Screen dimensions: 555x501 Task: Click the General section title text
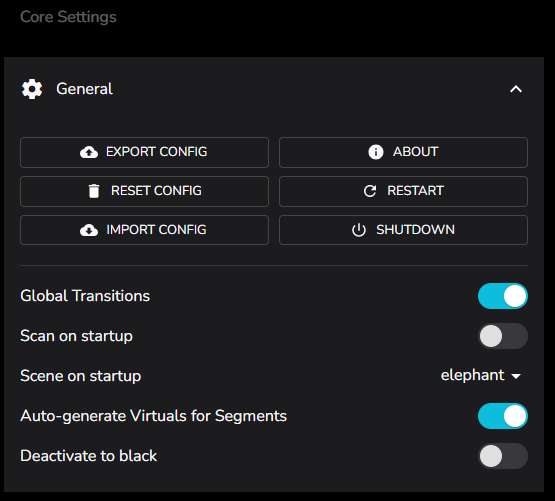[x=84, y=89]
